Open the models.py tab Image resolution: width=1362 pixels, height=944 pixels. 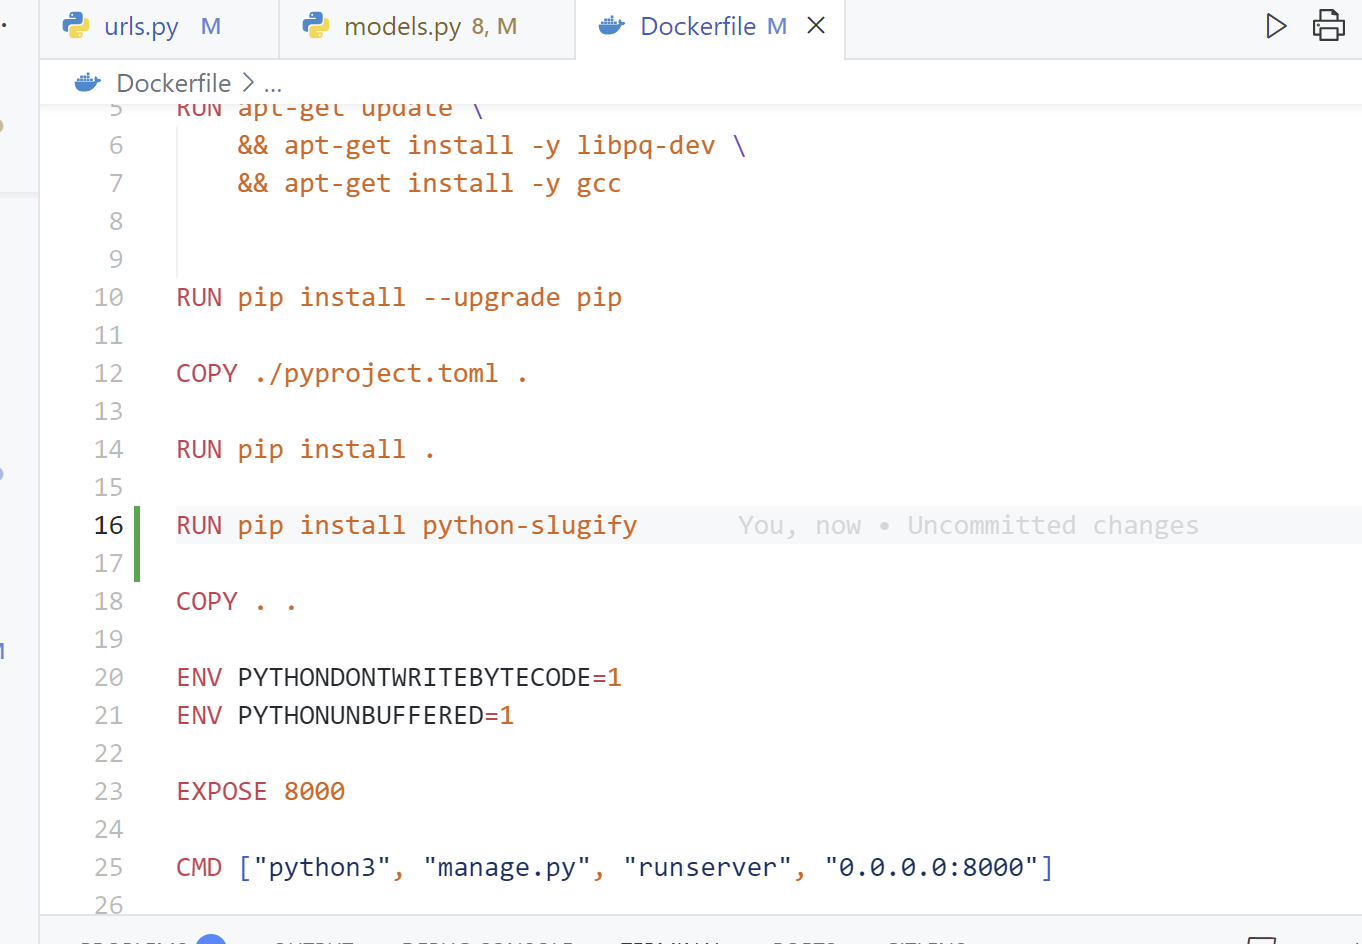coord(402,27)
